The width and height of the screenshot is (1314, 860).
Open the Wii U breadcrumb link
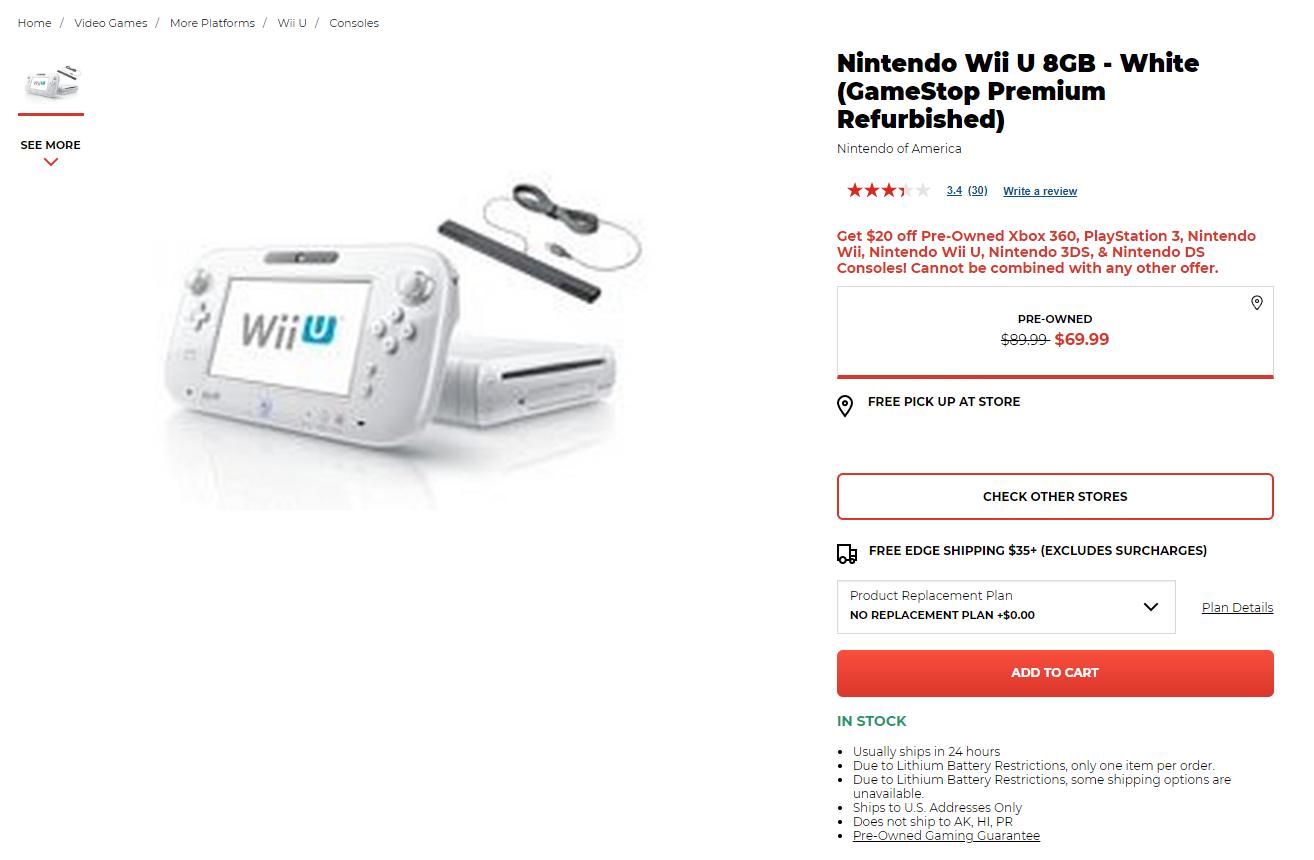292,23
